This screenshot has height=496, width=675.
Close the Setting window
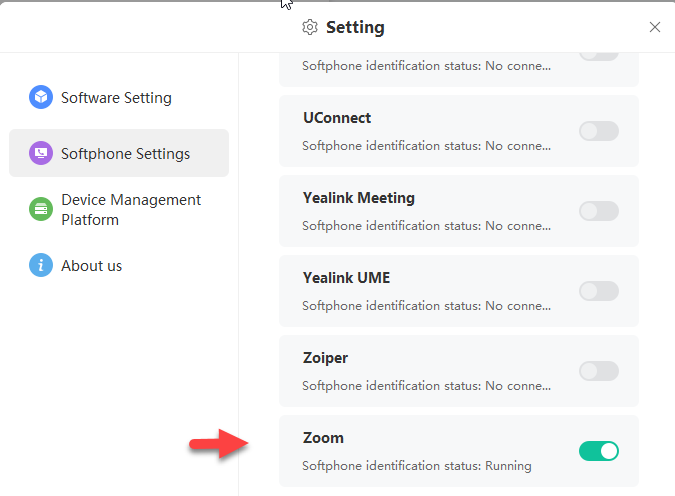[x=655, y=27]
